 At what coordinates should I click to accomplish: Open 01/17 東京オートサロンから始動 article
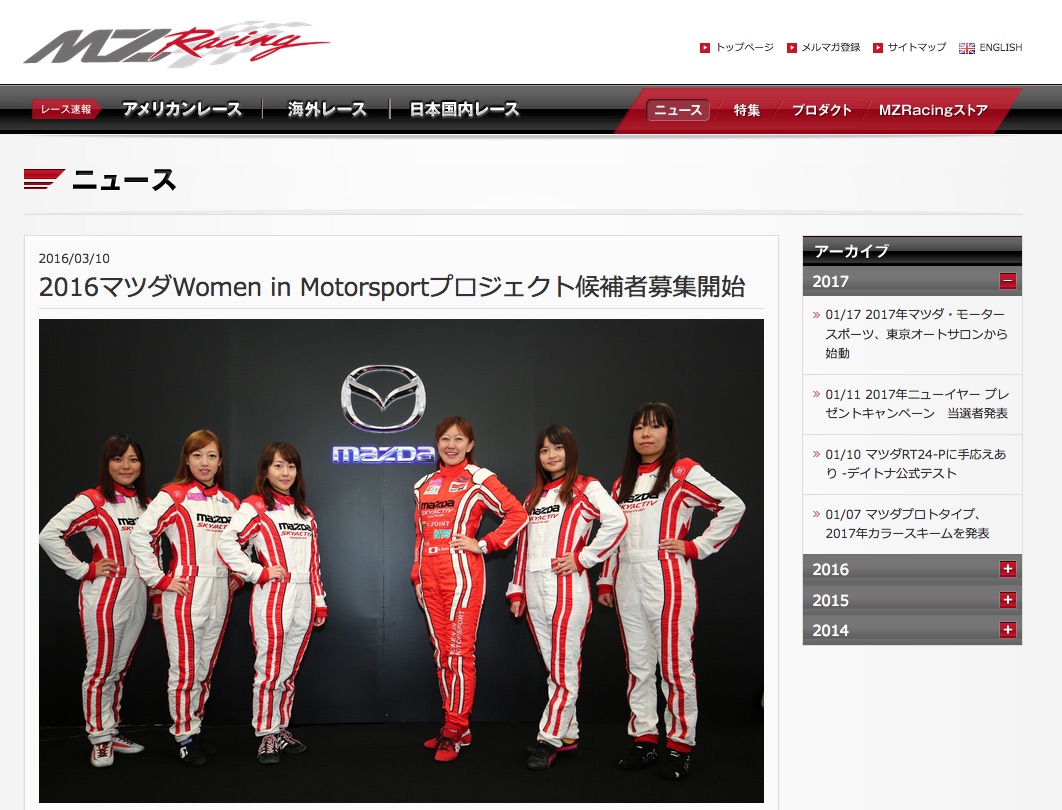pyautogui.click(x=916, y=334)
